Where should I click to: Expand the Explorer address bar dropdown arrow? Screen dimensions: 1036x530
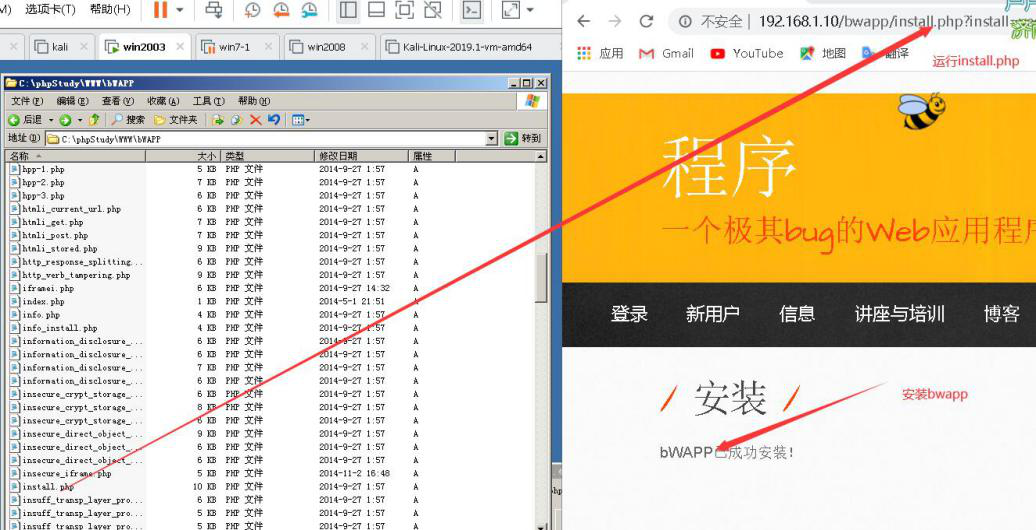tap(492, 139)
